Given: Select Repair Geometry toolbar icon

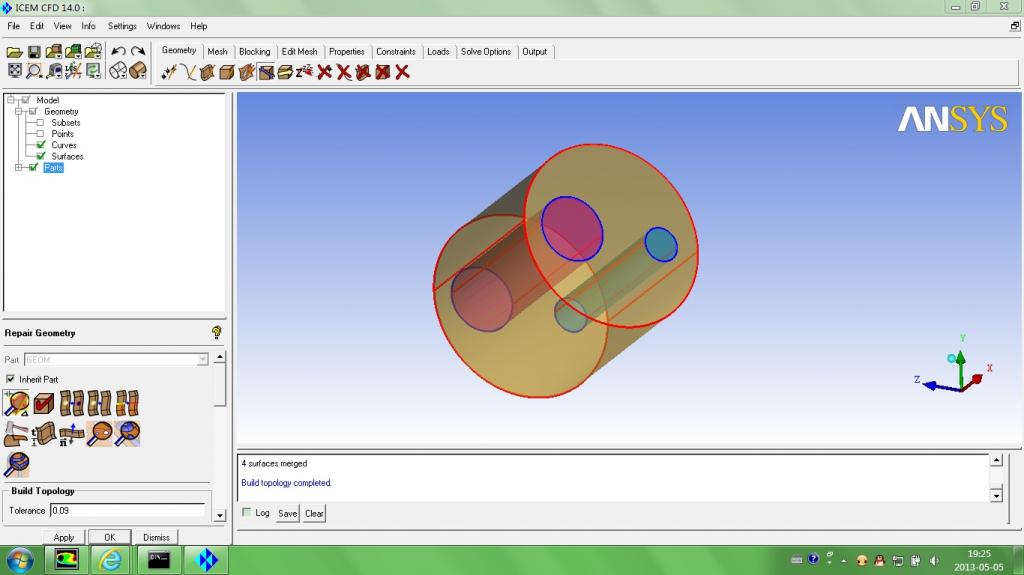Looking at the screenshot, I should (266, 72).
